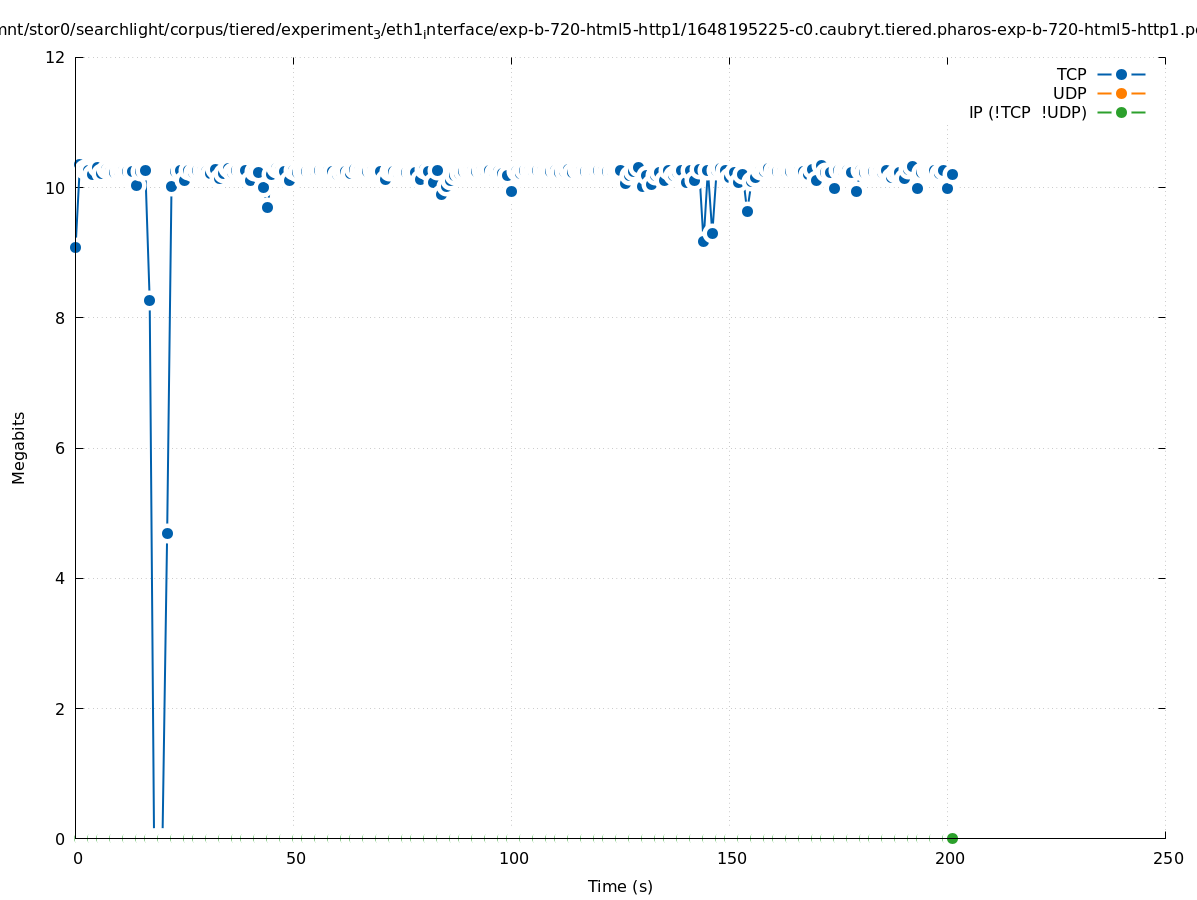Click the 50 tick label on time axis
This screenshot has width=1197, height=900.
[x=294, y=858]
